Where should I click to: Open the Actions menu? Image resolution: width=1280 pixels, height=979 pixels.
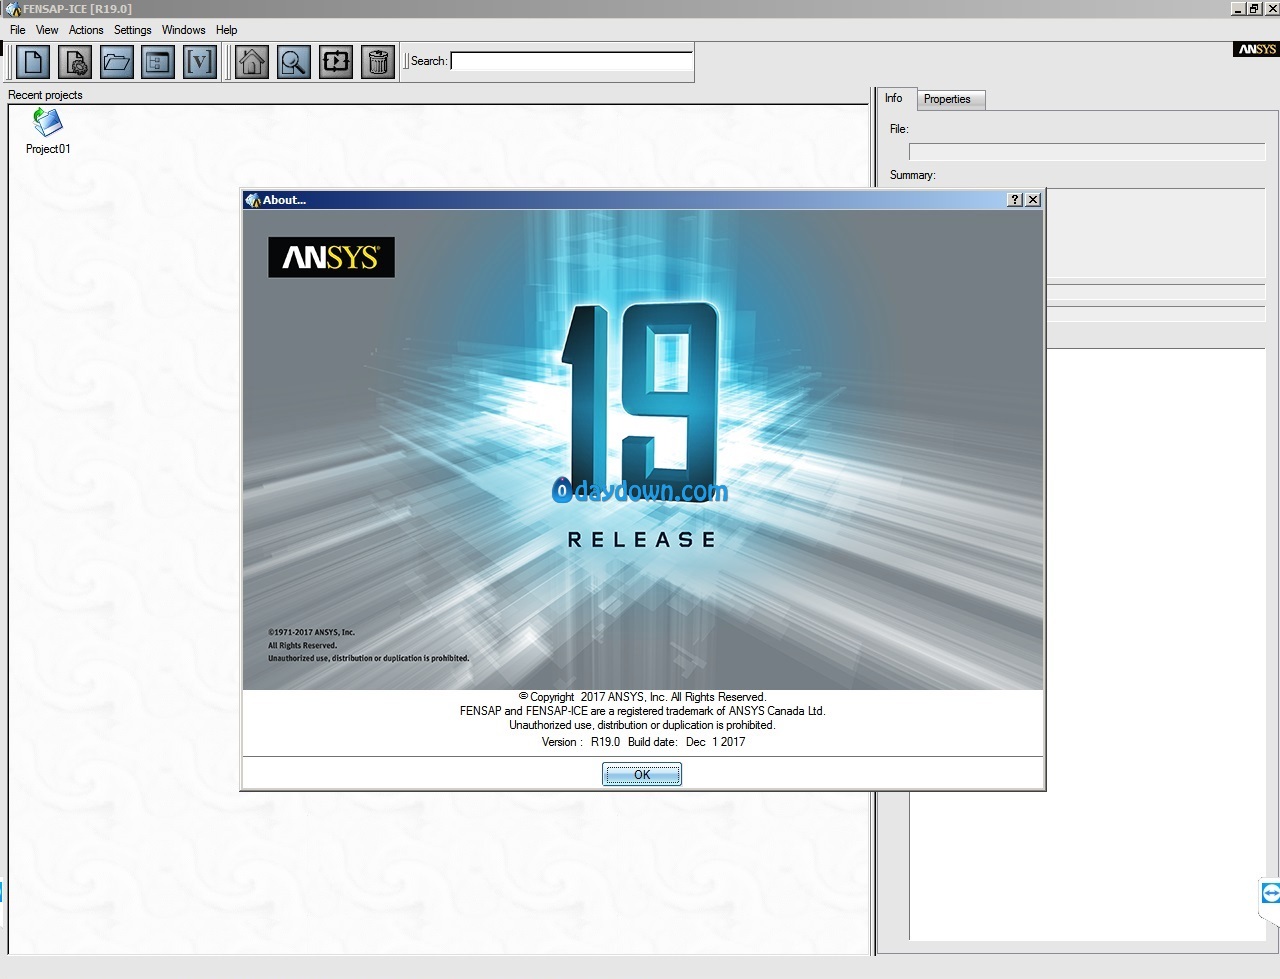[86, 30]
